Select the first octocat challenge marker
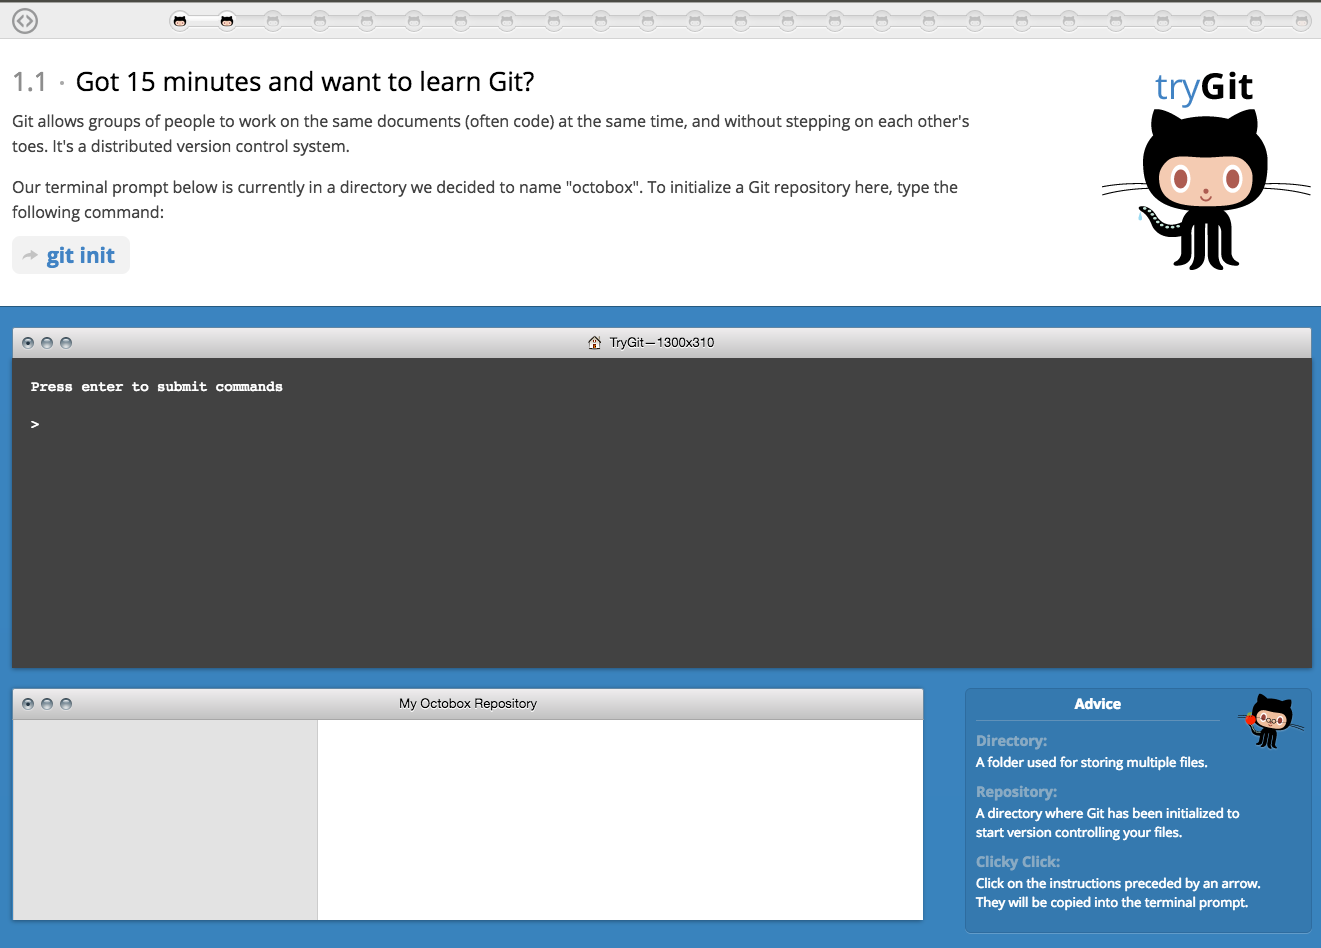 pyautogui.click(x=180, y=20)
